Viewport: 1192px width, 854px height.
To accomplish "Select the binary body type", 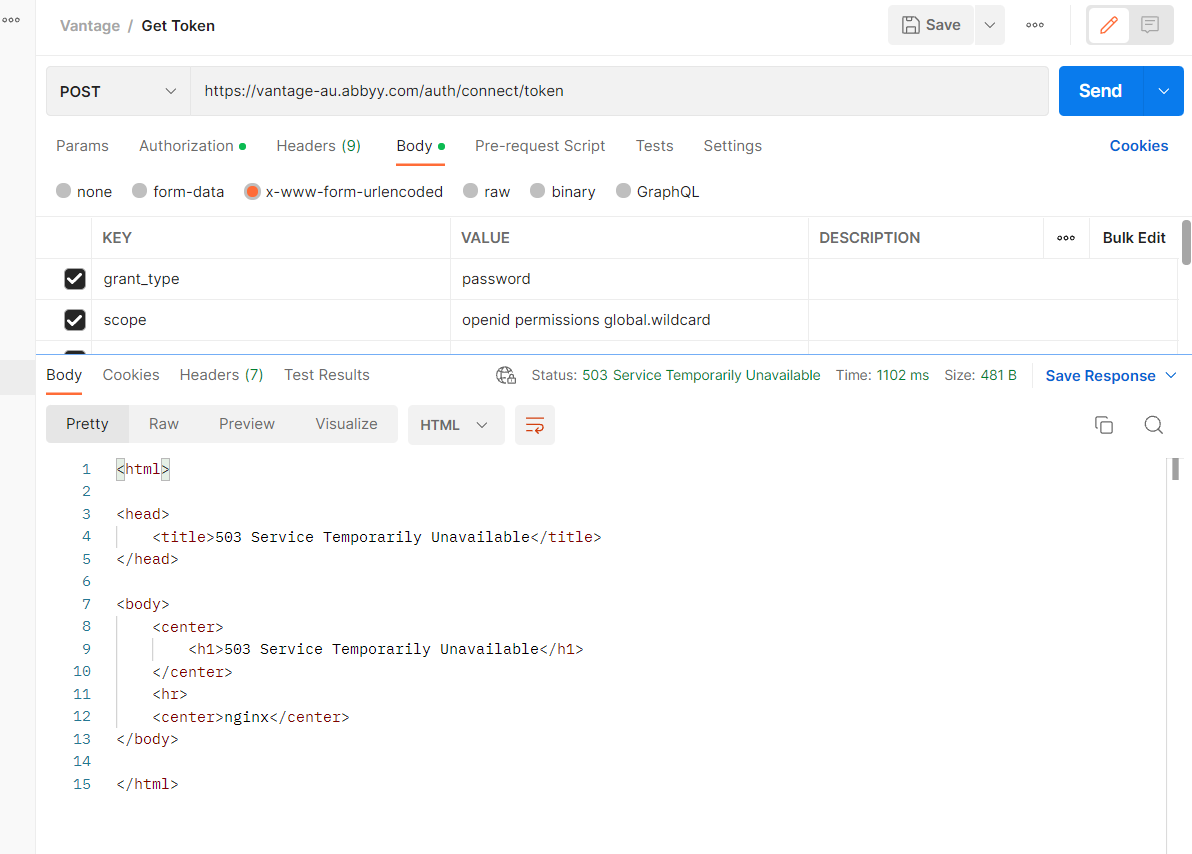I will tap(537, 191).
